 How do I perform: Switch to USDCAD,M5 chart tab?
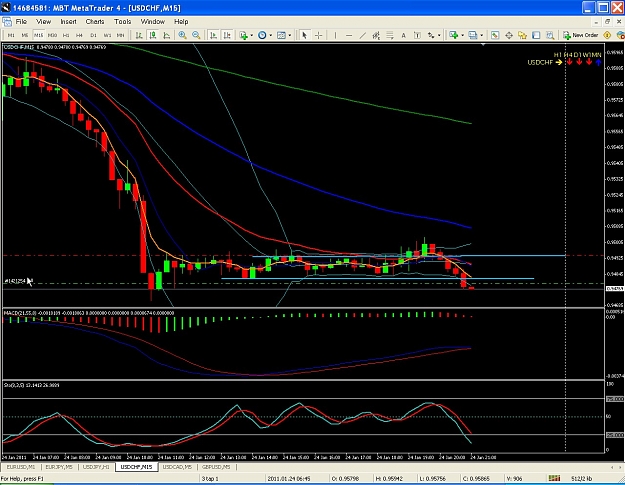pyautogui.click(x=177, y=467)
